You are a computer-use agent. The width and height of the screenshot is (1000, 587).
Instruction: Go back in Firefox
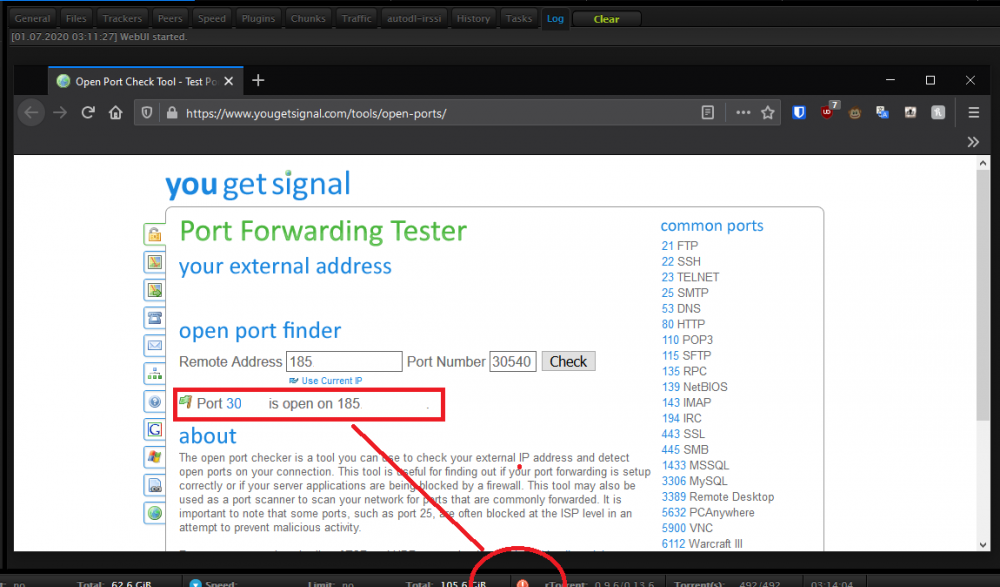point(31,113)
